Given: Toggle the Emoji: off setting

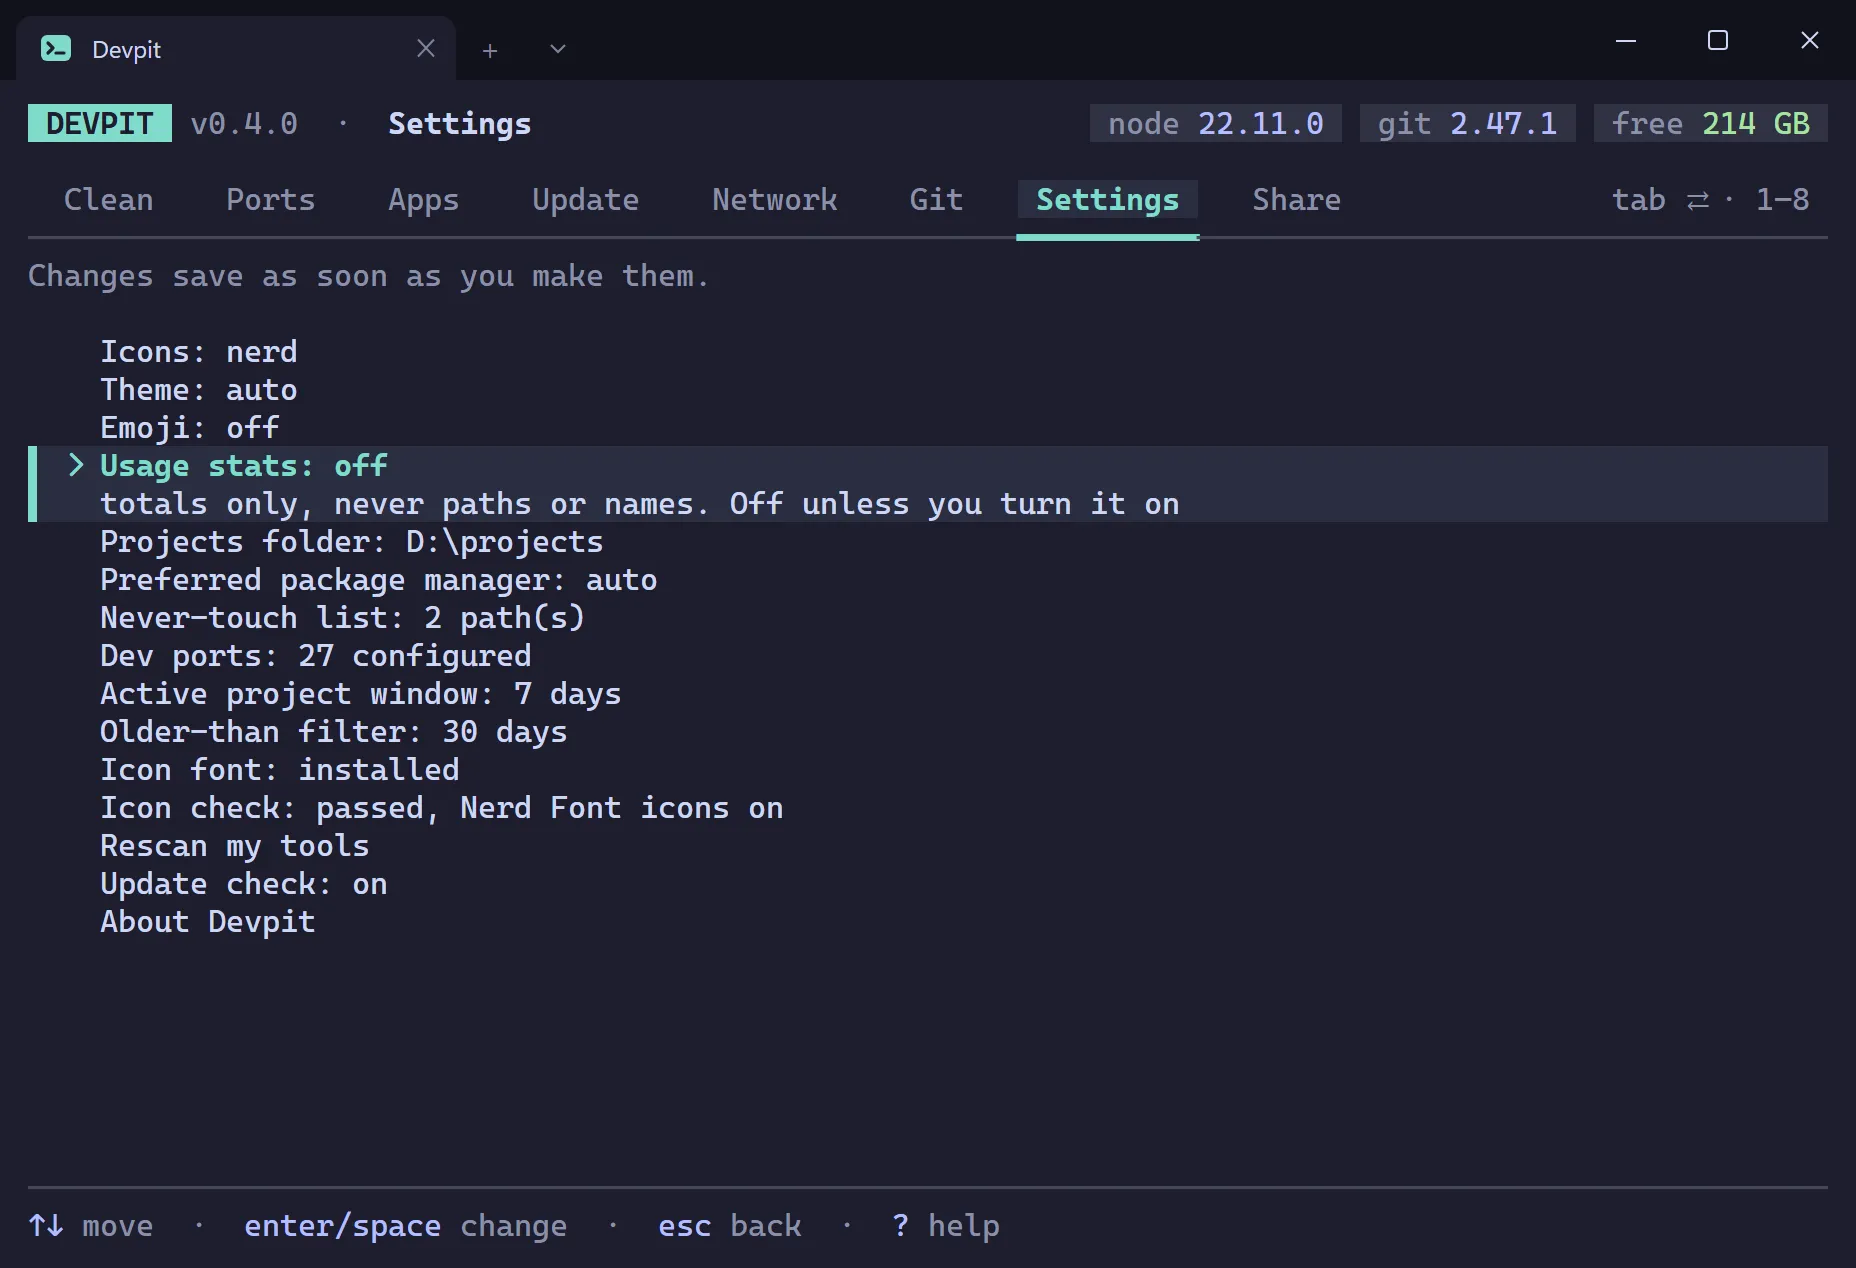Looking at the screenshot, I should [190, 428].
